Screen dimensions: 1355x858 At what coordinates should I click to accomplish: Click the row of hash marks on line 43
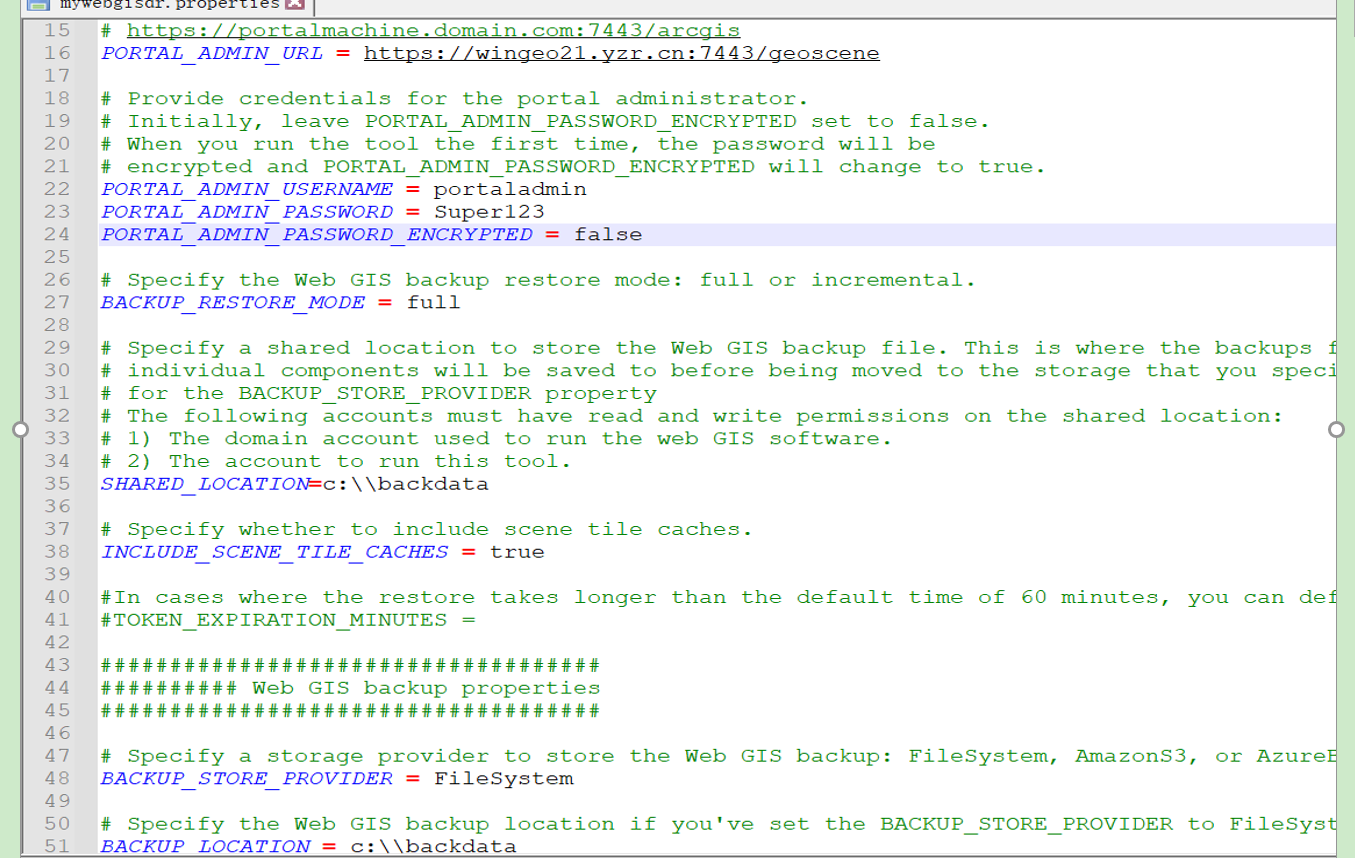click(350, 665)
